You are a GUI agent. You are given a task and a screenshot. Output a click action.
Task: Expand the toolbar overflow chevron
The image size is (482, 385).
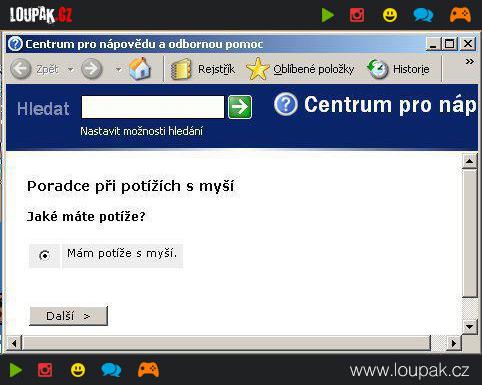point(469,62)
